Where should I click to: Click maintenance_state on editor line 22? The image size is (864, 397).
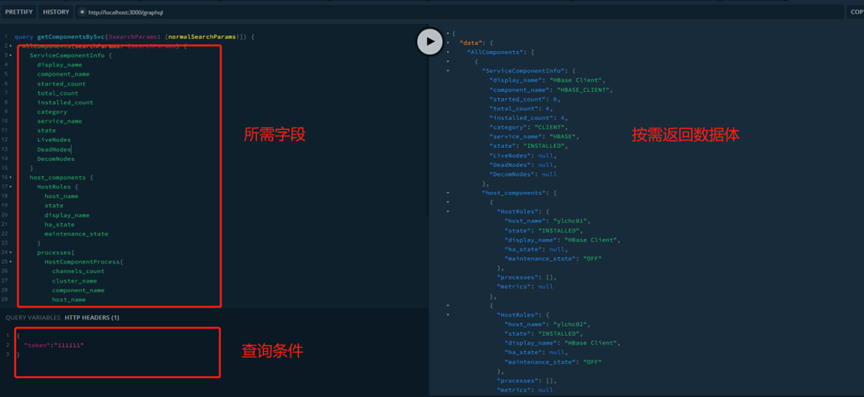77,234
